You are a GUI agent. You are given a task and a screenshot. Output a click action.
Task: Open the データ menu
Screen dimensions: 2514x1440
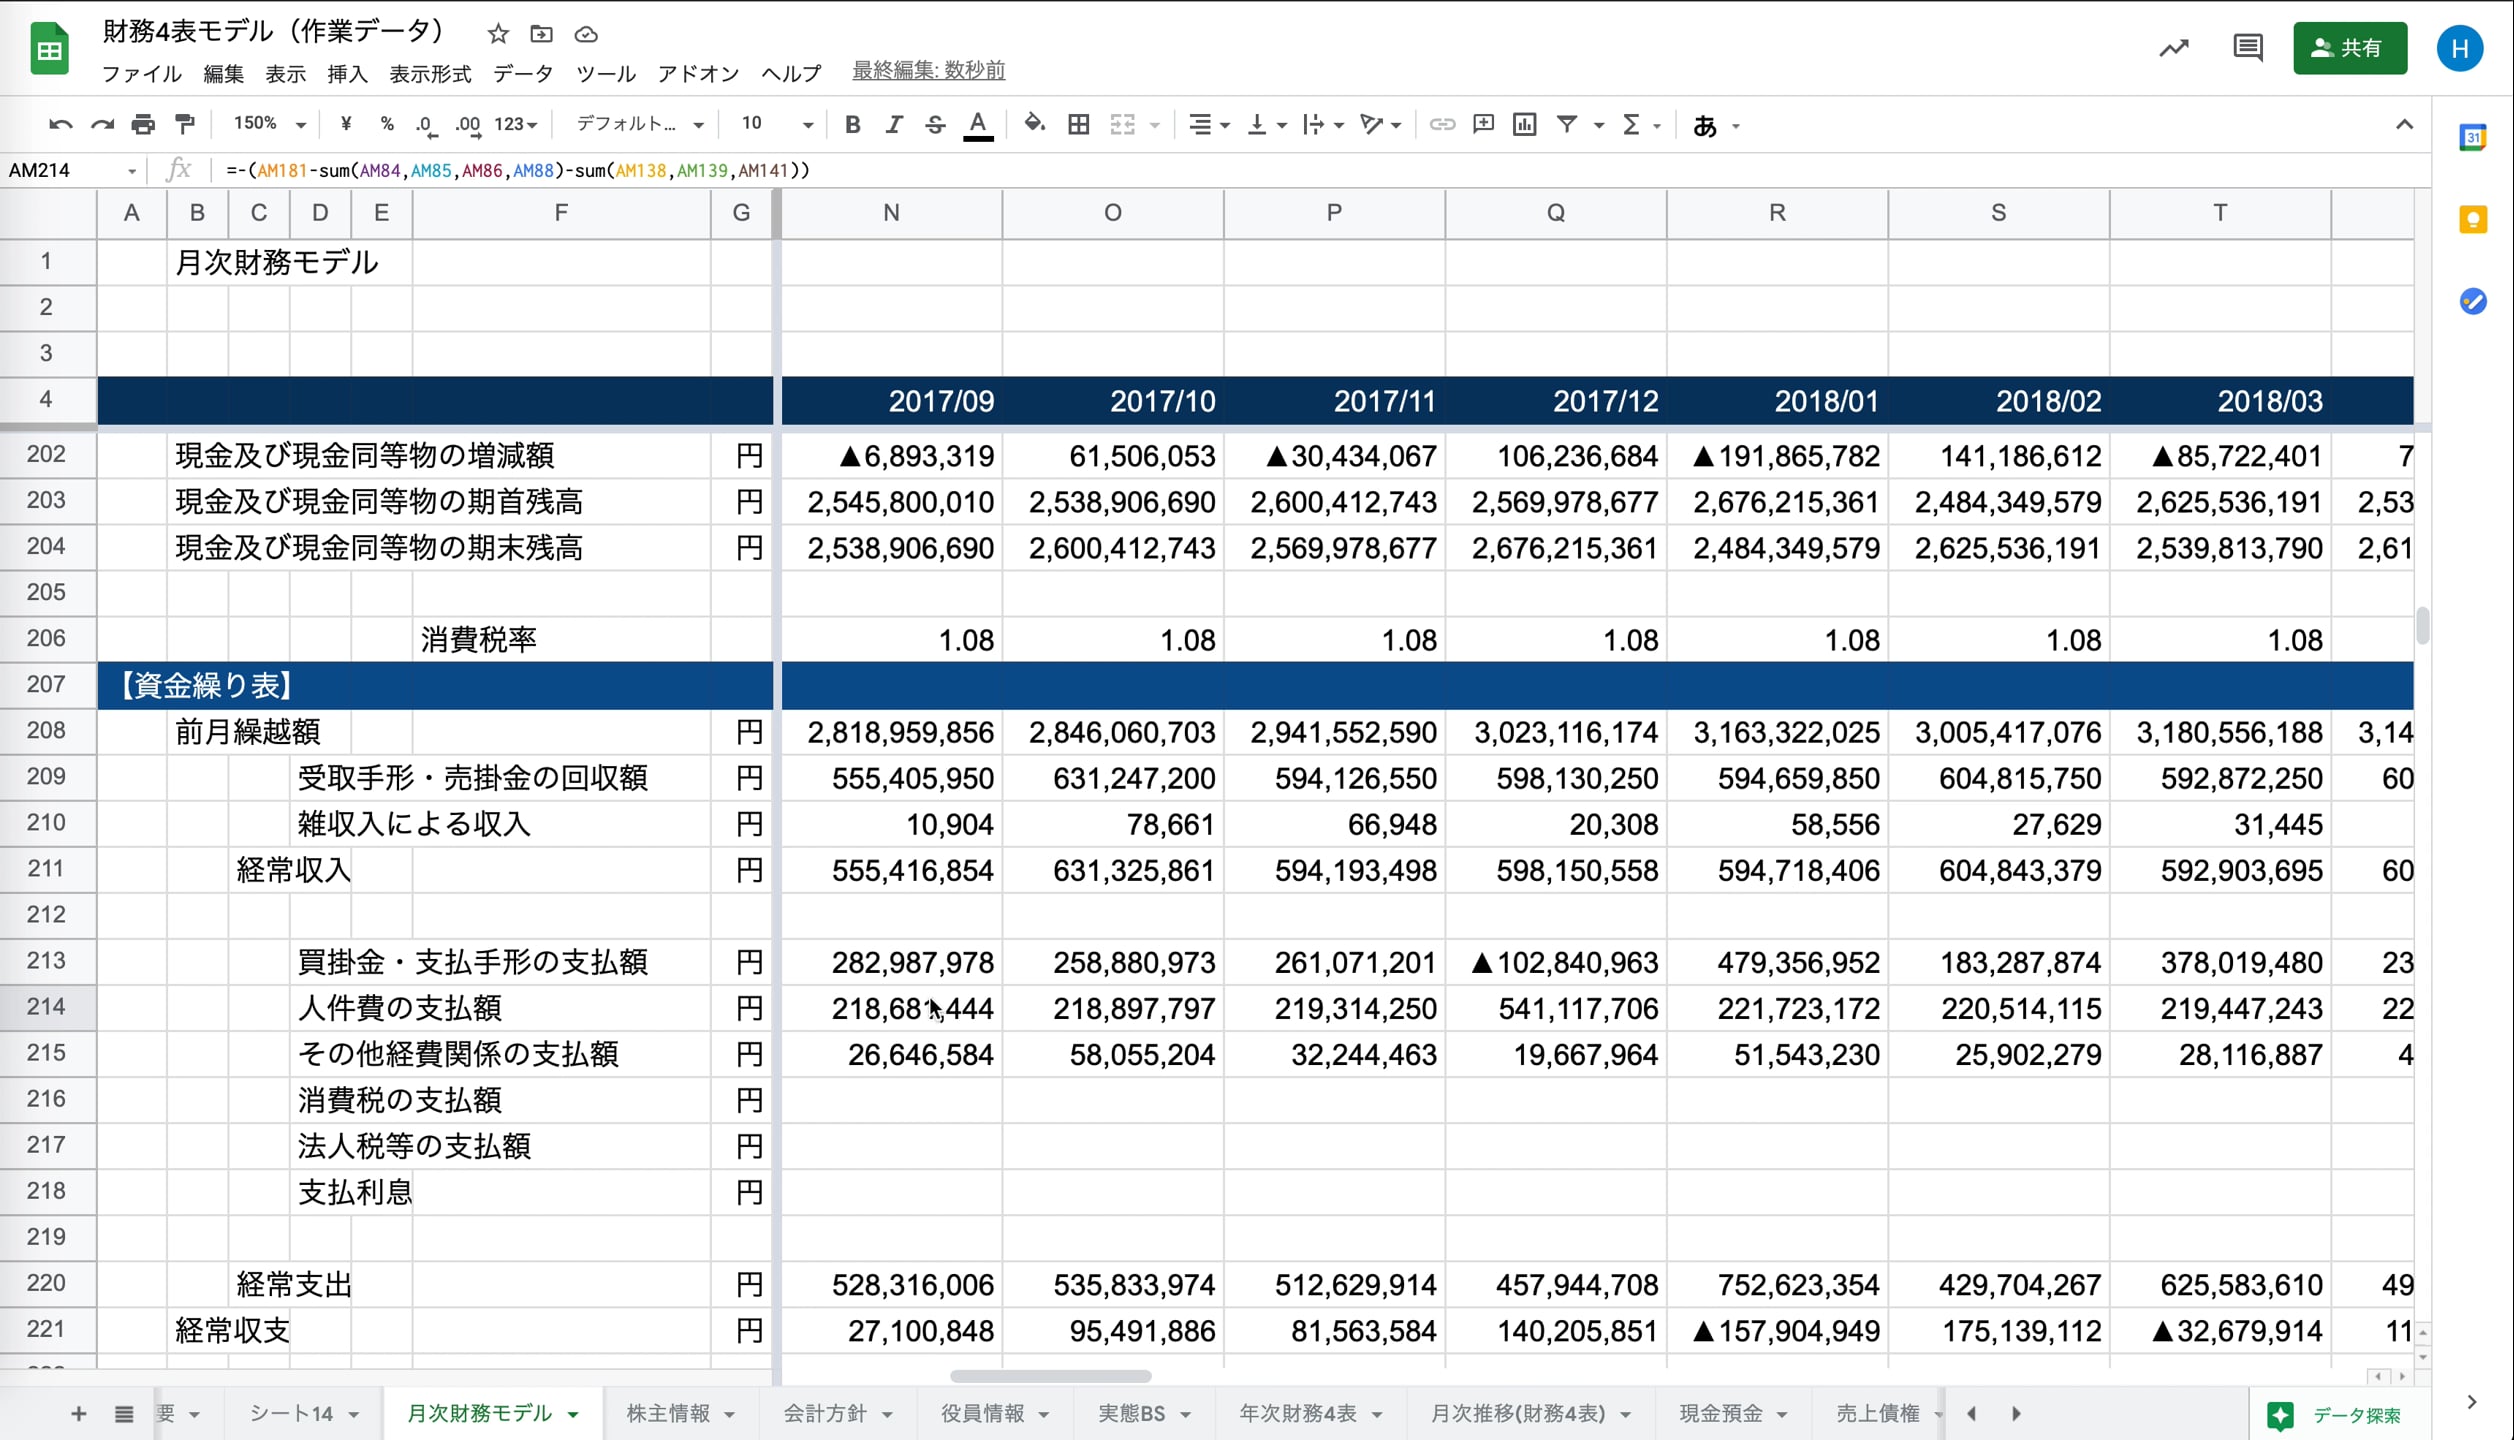click(x=522, y=74)
